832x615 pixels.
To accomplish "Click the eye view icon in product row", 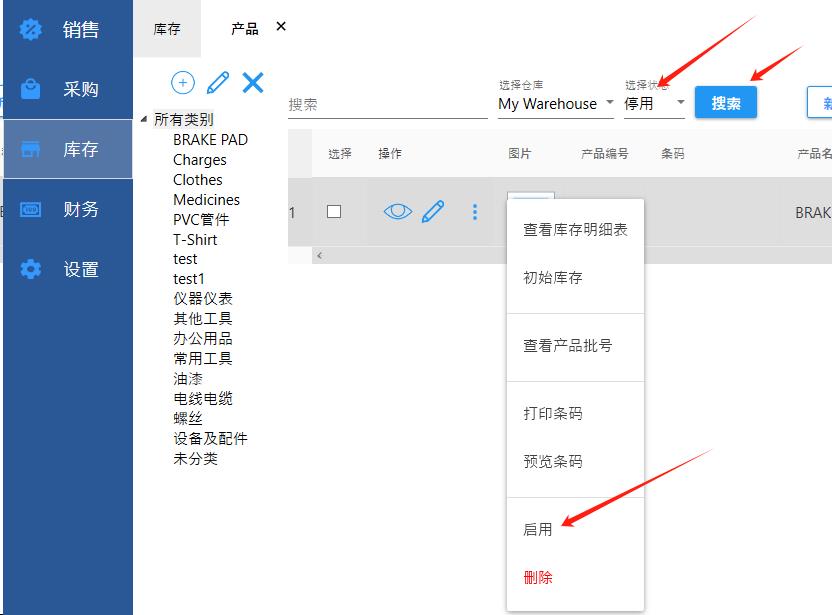I will (x=398, y=212).
